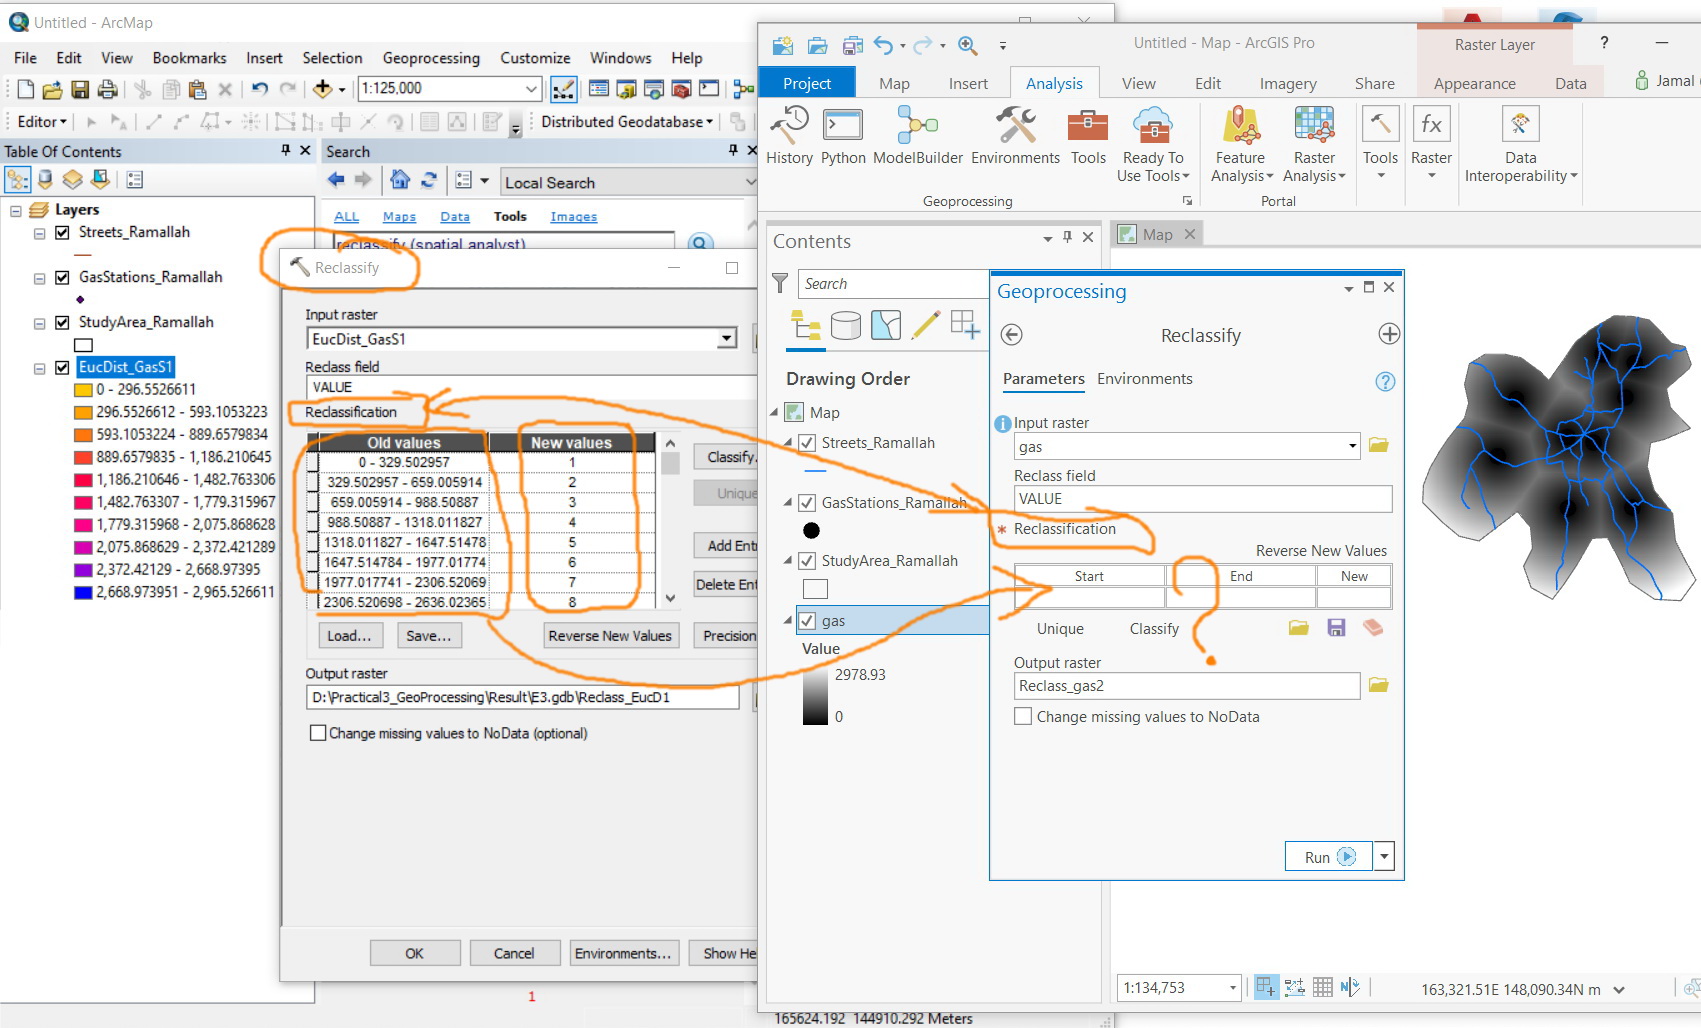Open the geoprocessing Tools toolbox icon
Screen dimensions: 1701x1028
pyautogui.click(x=1088, y=137)
